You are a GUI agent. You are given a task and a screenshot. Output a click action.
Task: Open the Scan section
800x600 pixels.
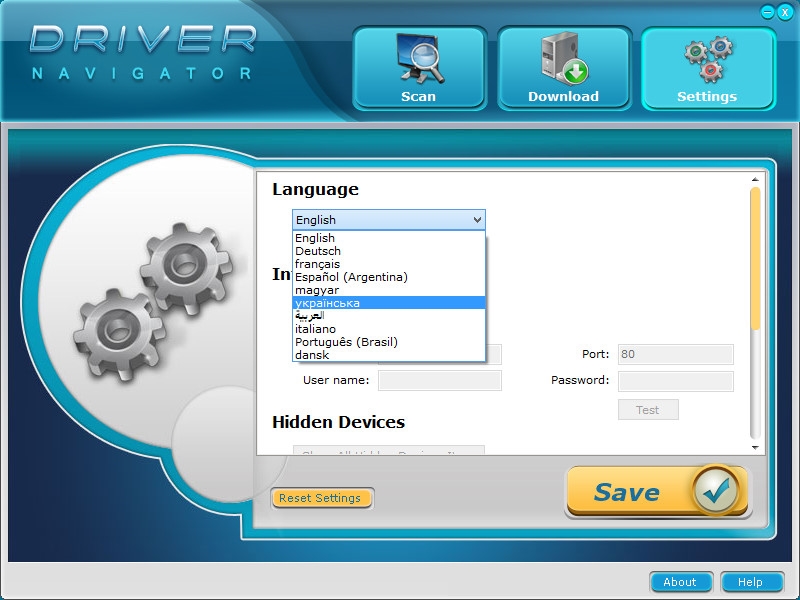click(x=419, y=68)
